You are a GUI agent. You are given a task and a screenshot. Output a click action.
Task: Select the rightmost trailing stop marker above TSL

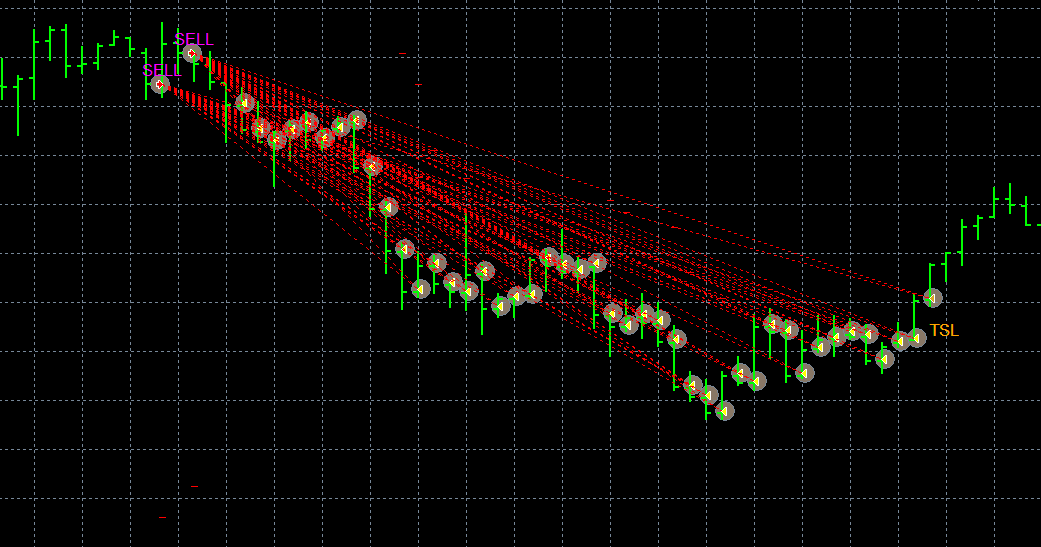(933, 298)
